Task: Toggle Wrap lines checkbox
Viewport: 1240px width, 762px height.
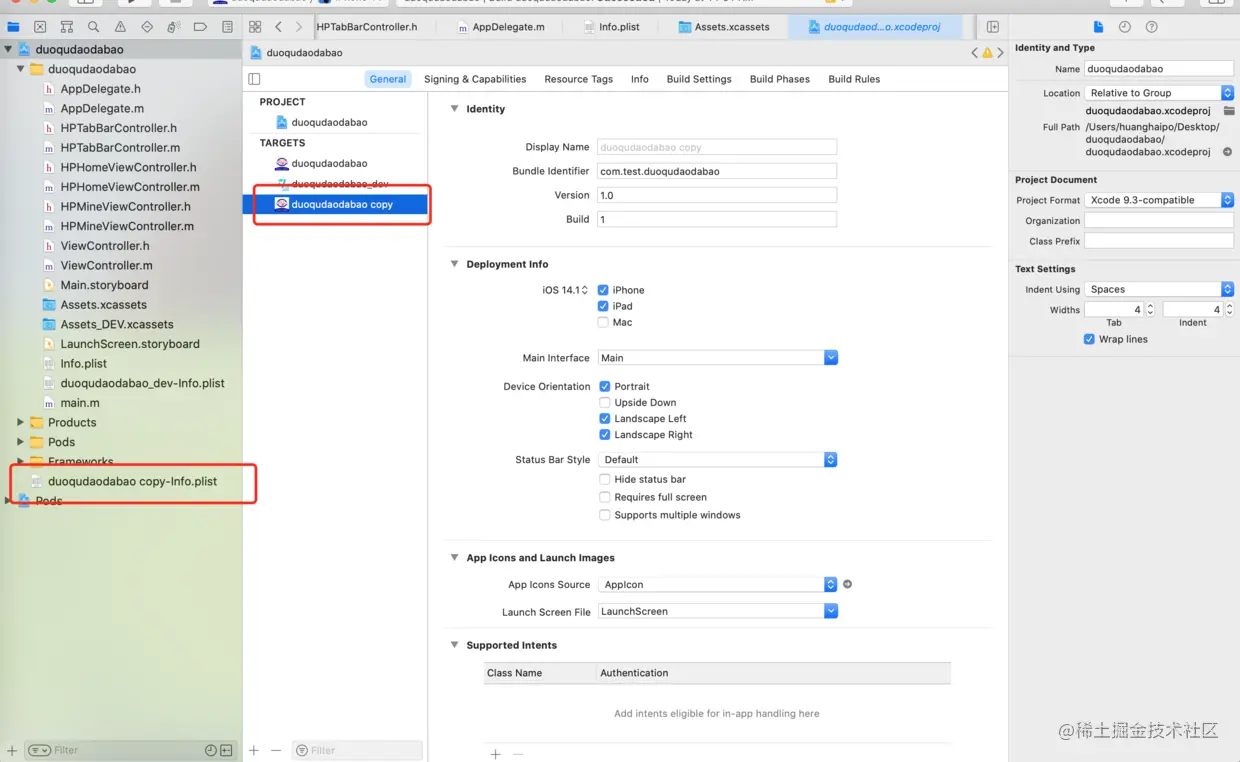Action: click(1090, 339)
